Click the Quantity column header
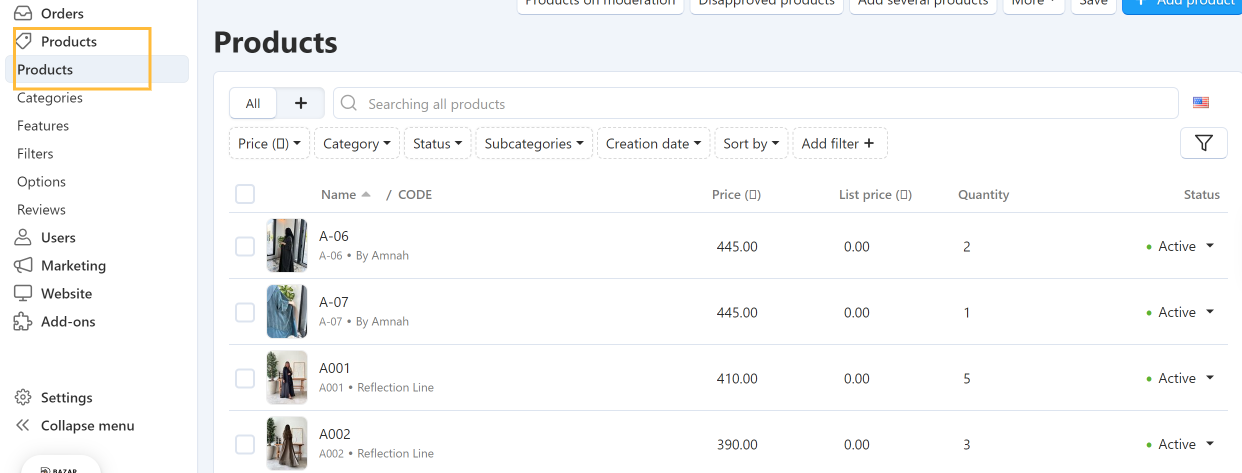The height and width of the screenshot is (473, 1242). (983, 194)
